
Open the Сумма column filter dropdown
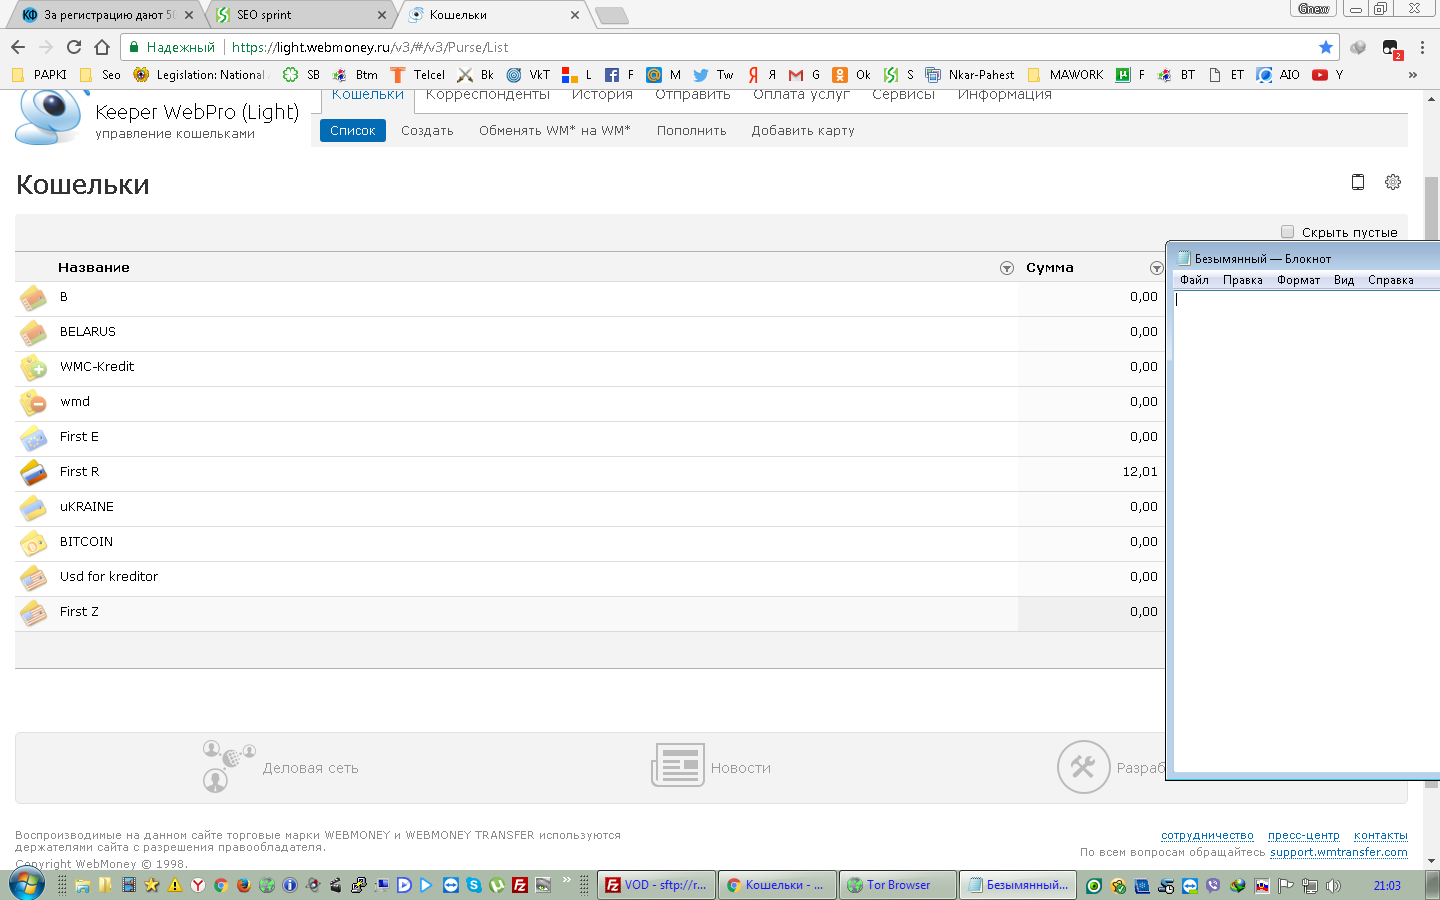1157,268
